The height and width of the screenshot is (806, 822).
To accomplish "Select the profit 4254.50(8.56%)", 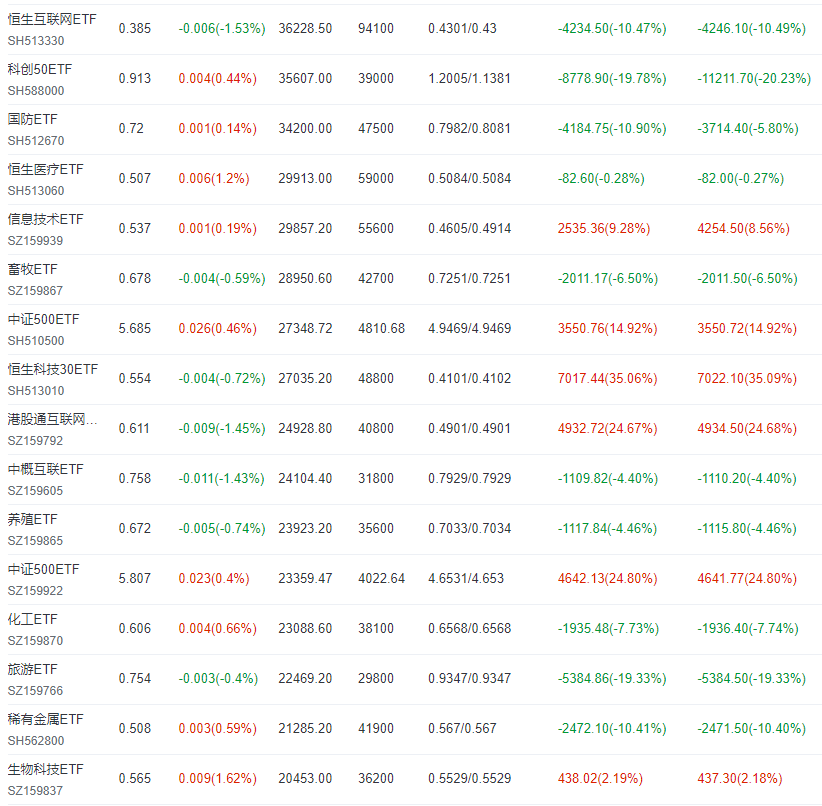I will coord(743,229).
